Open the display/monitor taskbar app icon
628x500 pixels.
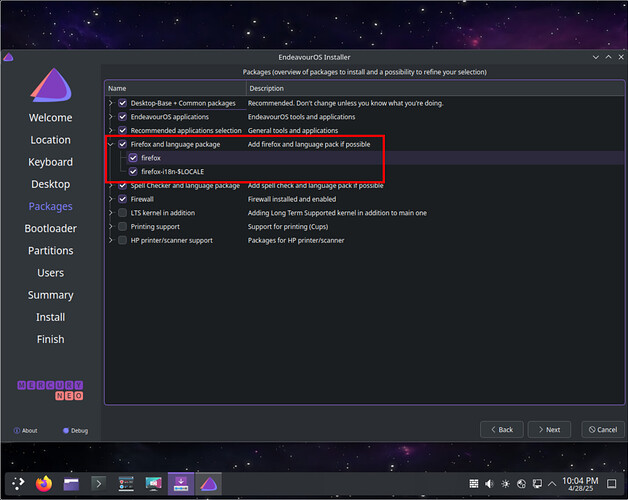coord(153,484)
